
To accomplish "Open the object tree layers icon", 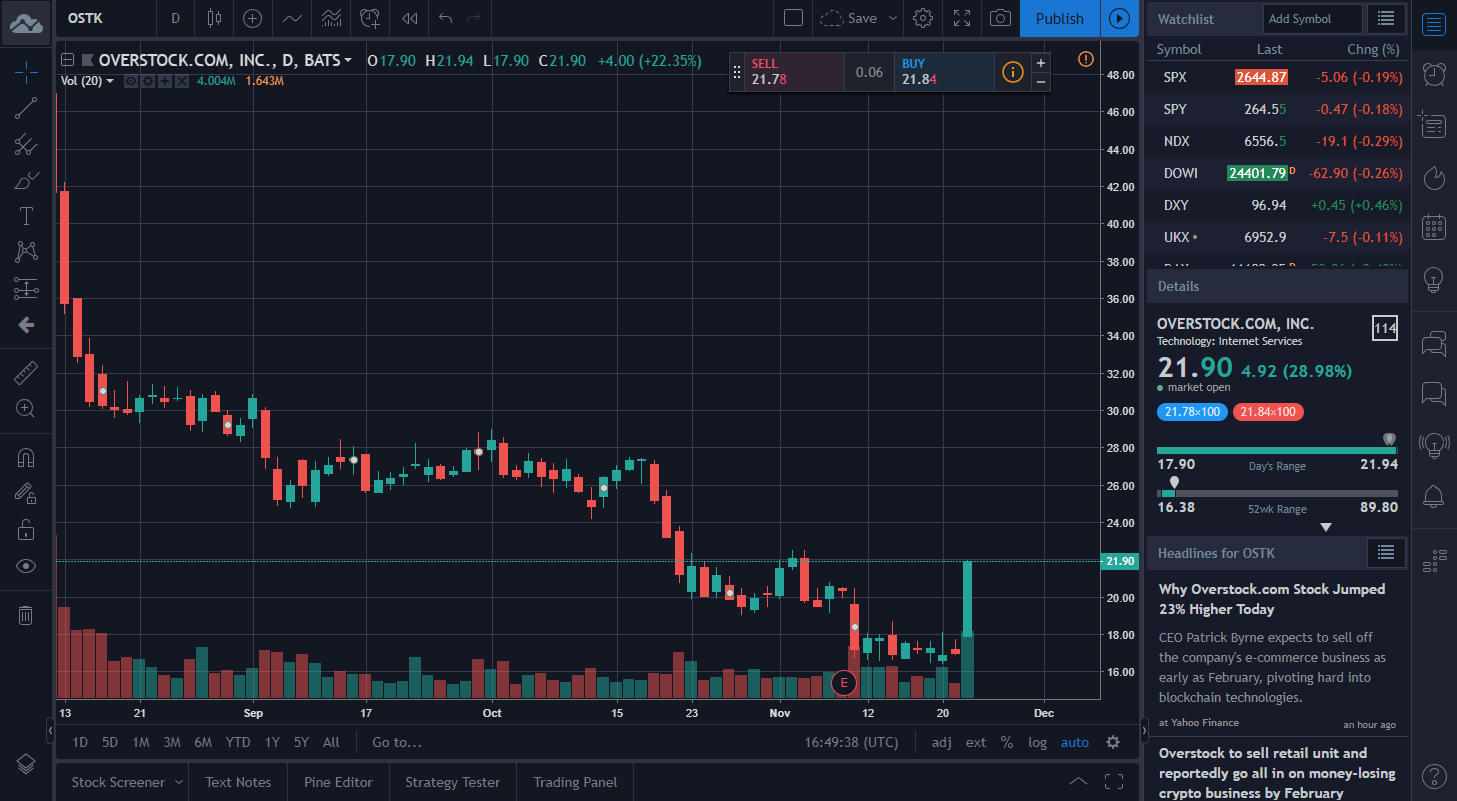I will pos(26,764).
